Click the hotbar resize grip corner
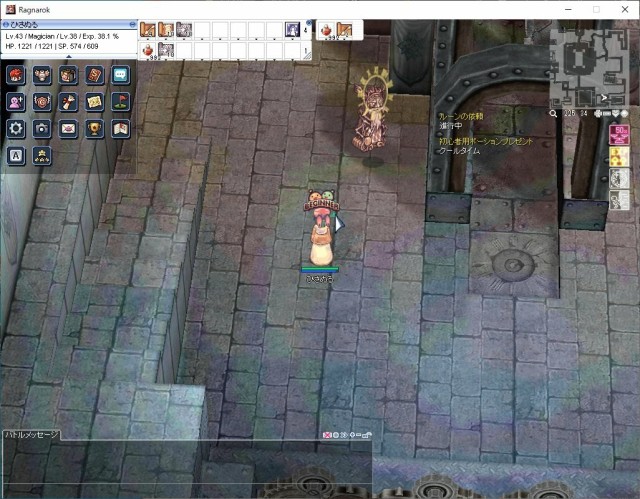The height and width of the screenshot is (499, 640). [307, 56]
